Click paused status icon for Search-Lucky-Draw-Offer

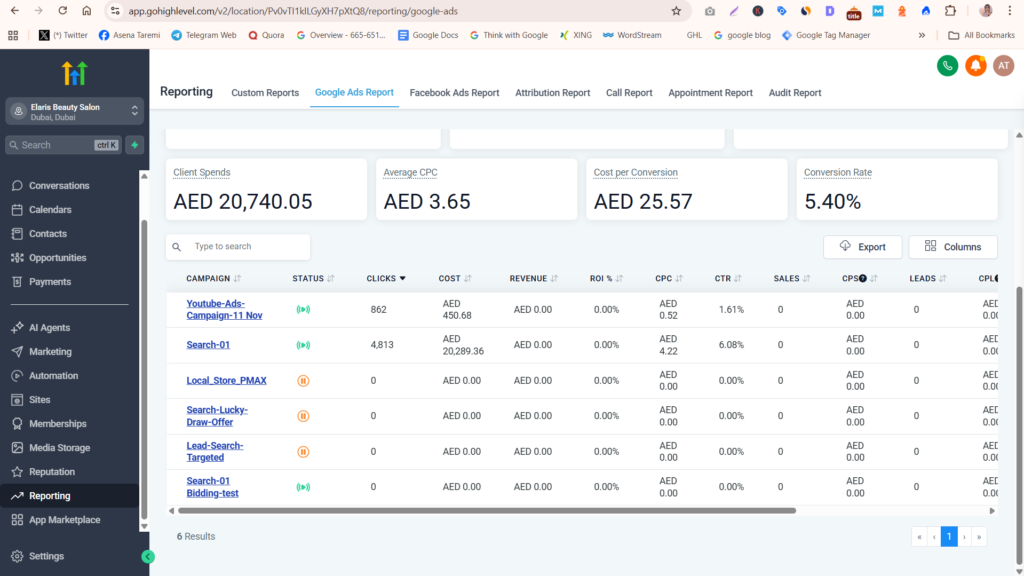(x=303, y=416)
